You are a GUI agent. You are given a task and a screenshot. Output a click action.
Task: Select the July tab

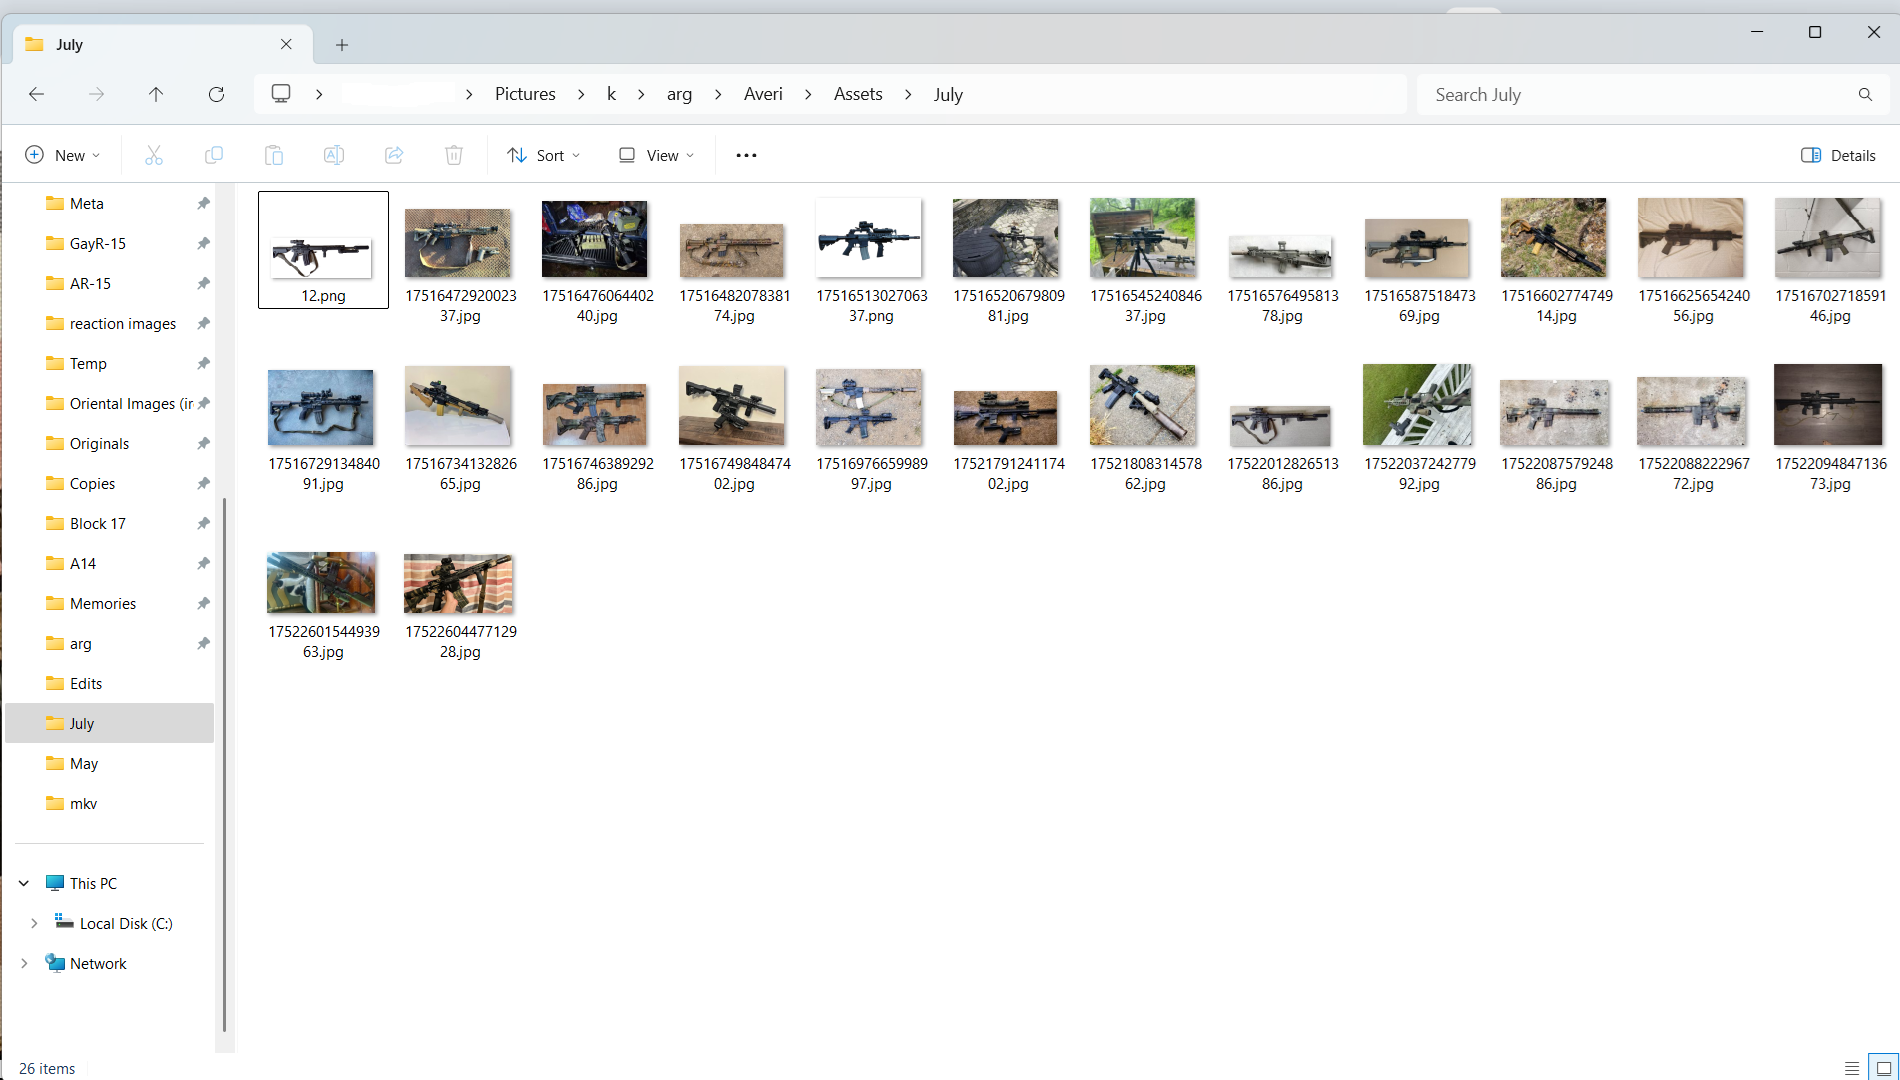pyautogui.click(x=160, y=44)
